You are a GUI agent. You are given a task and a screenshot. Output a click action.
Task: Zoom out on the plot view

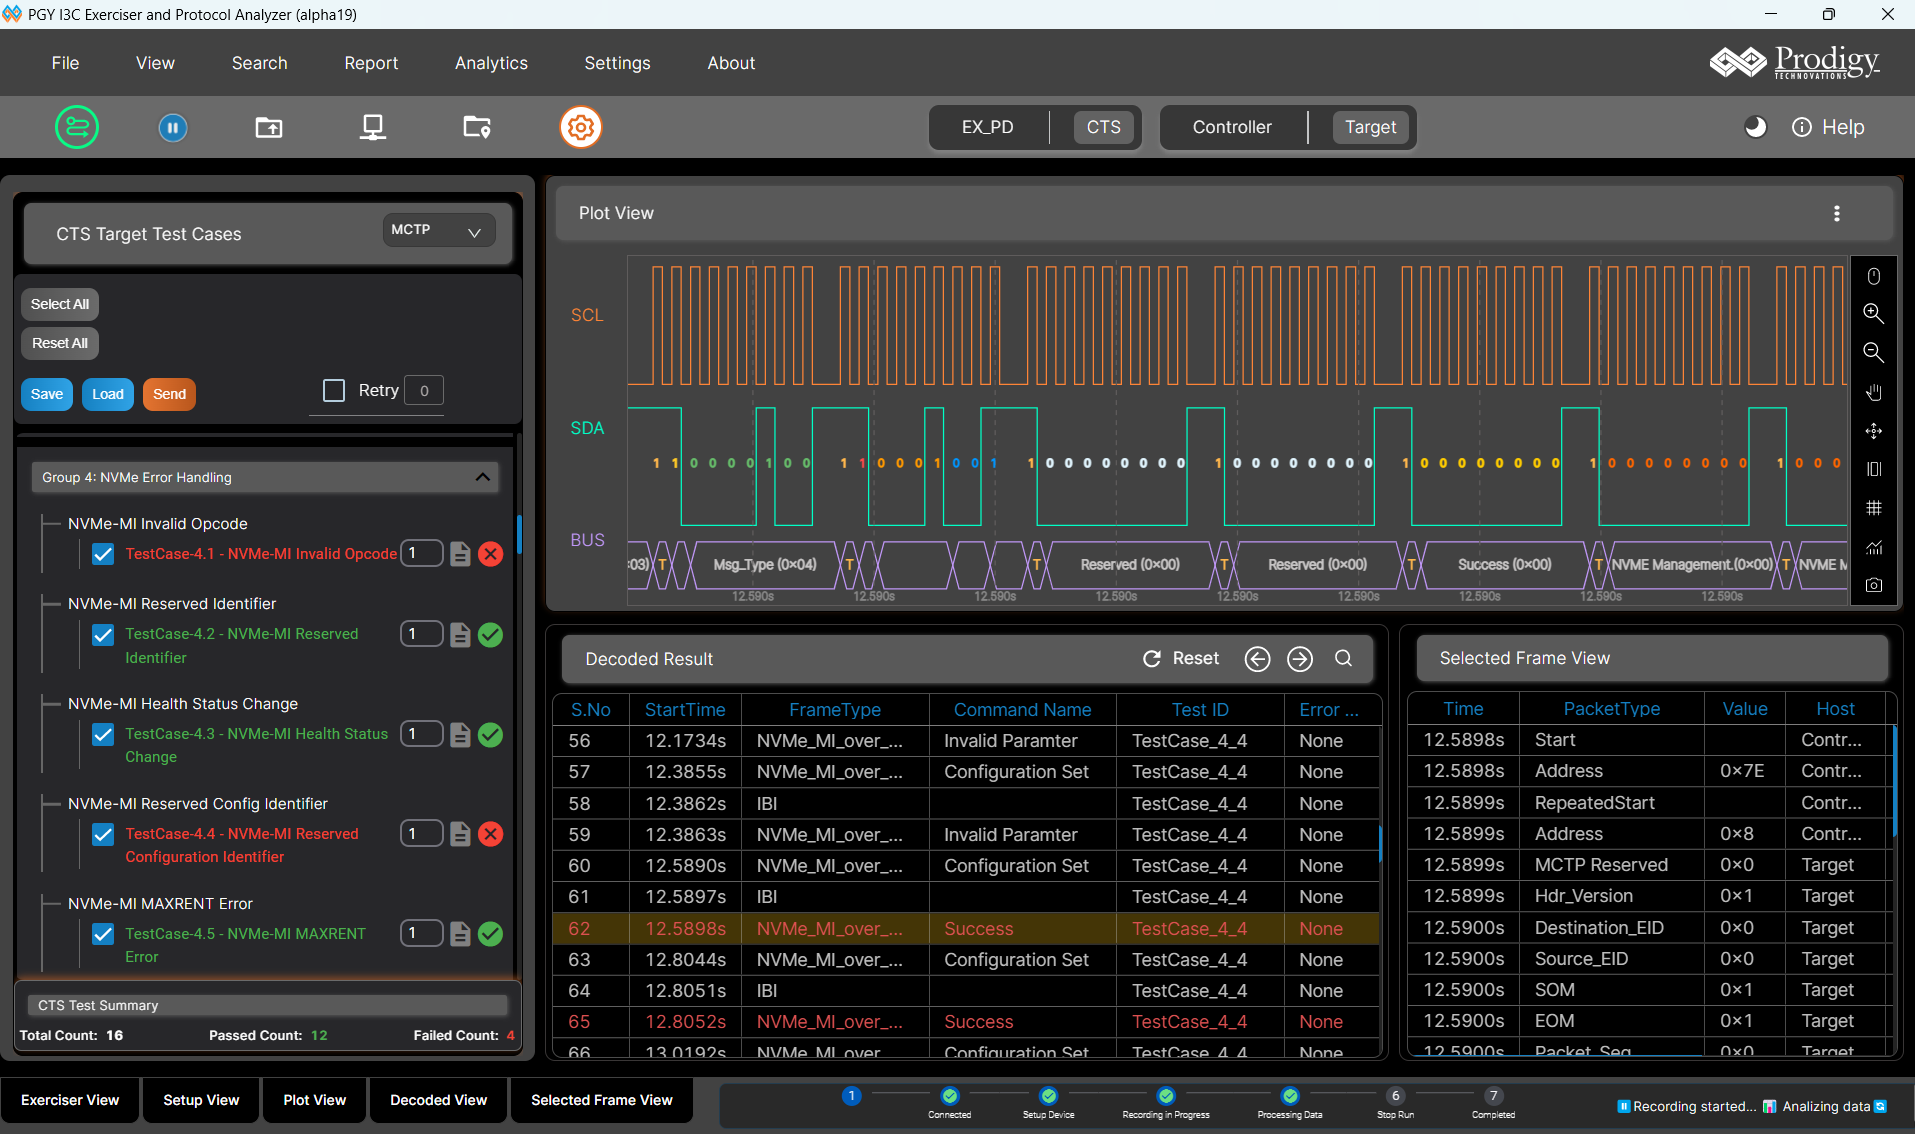[x=1873, y=352]
